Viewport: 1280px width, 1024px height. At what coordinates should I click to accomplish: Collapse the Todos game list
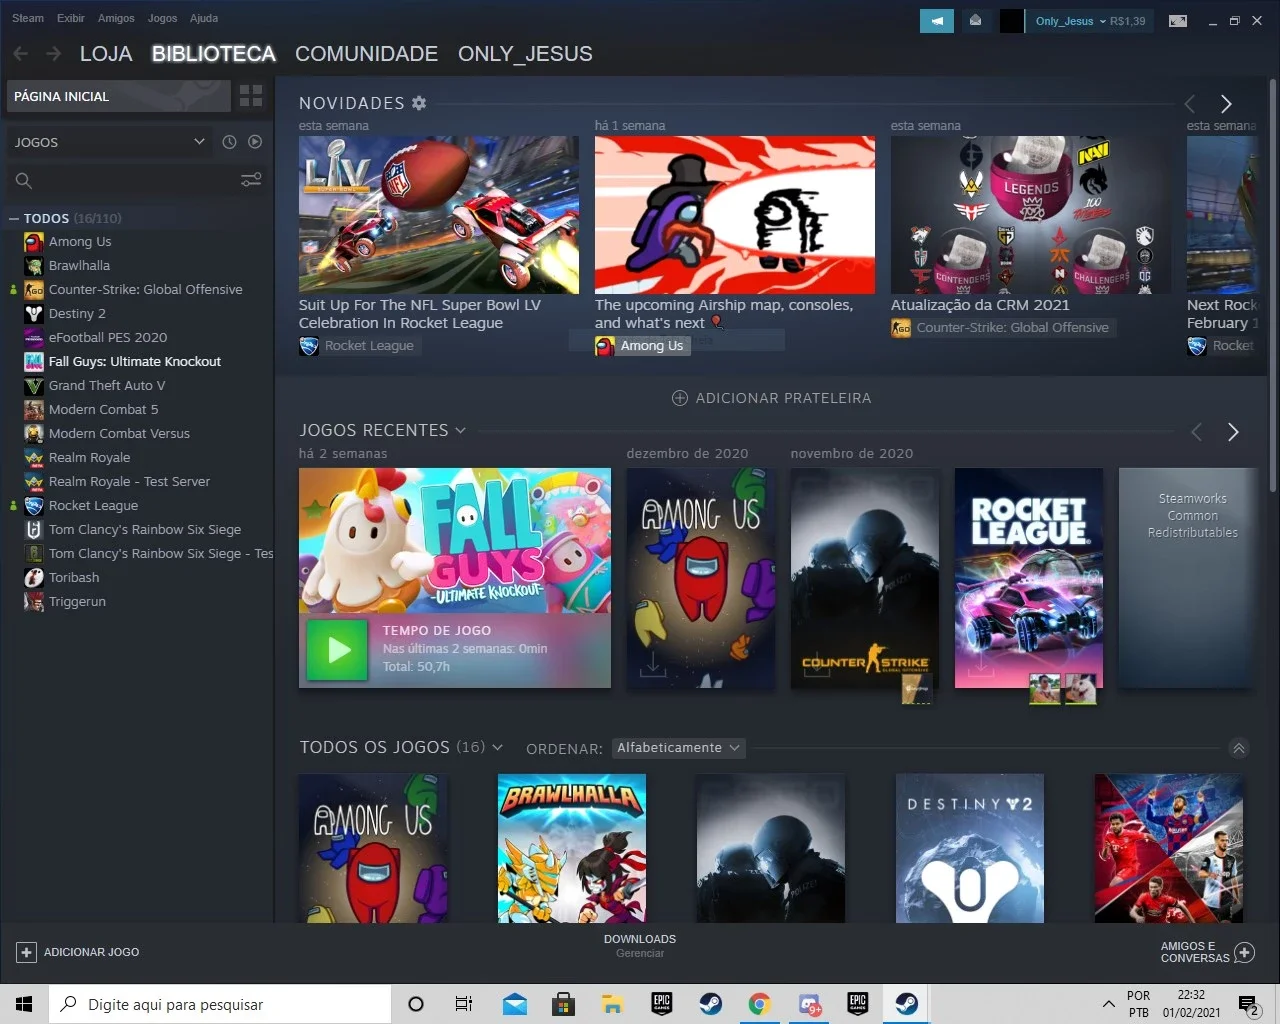point(14,218)
